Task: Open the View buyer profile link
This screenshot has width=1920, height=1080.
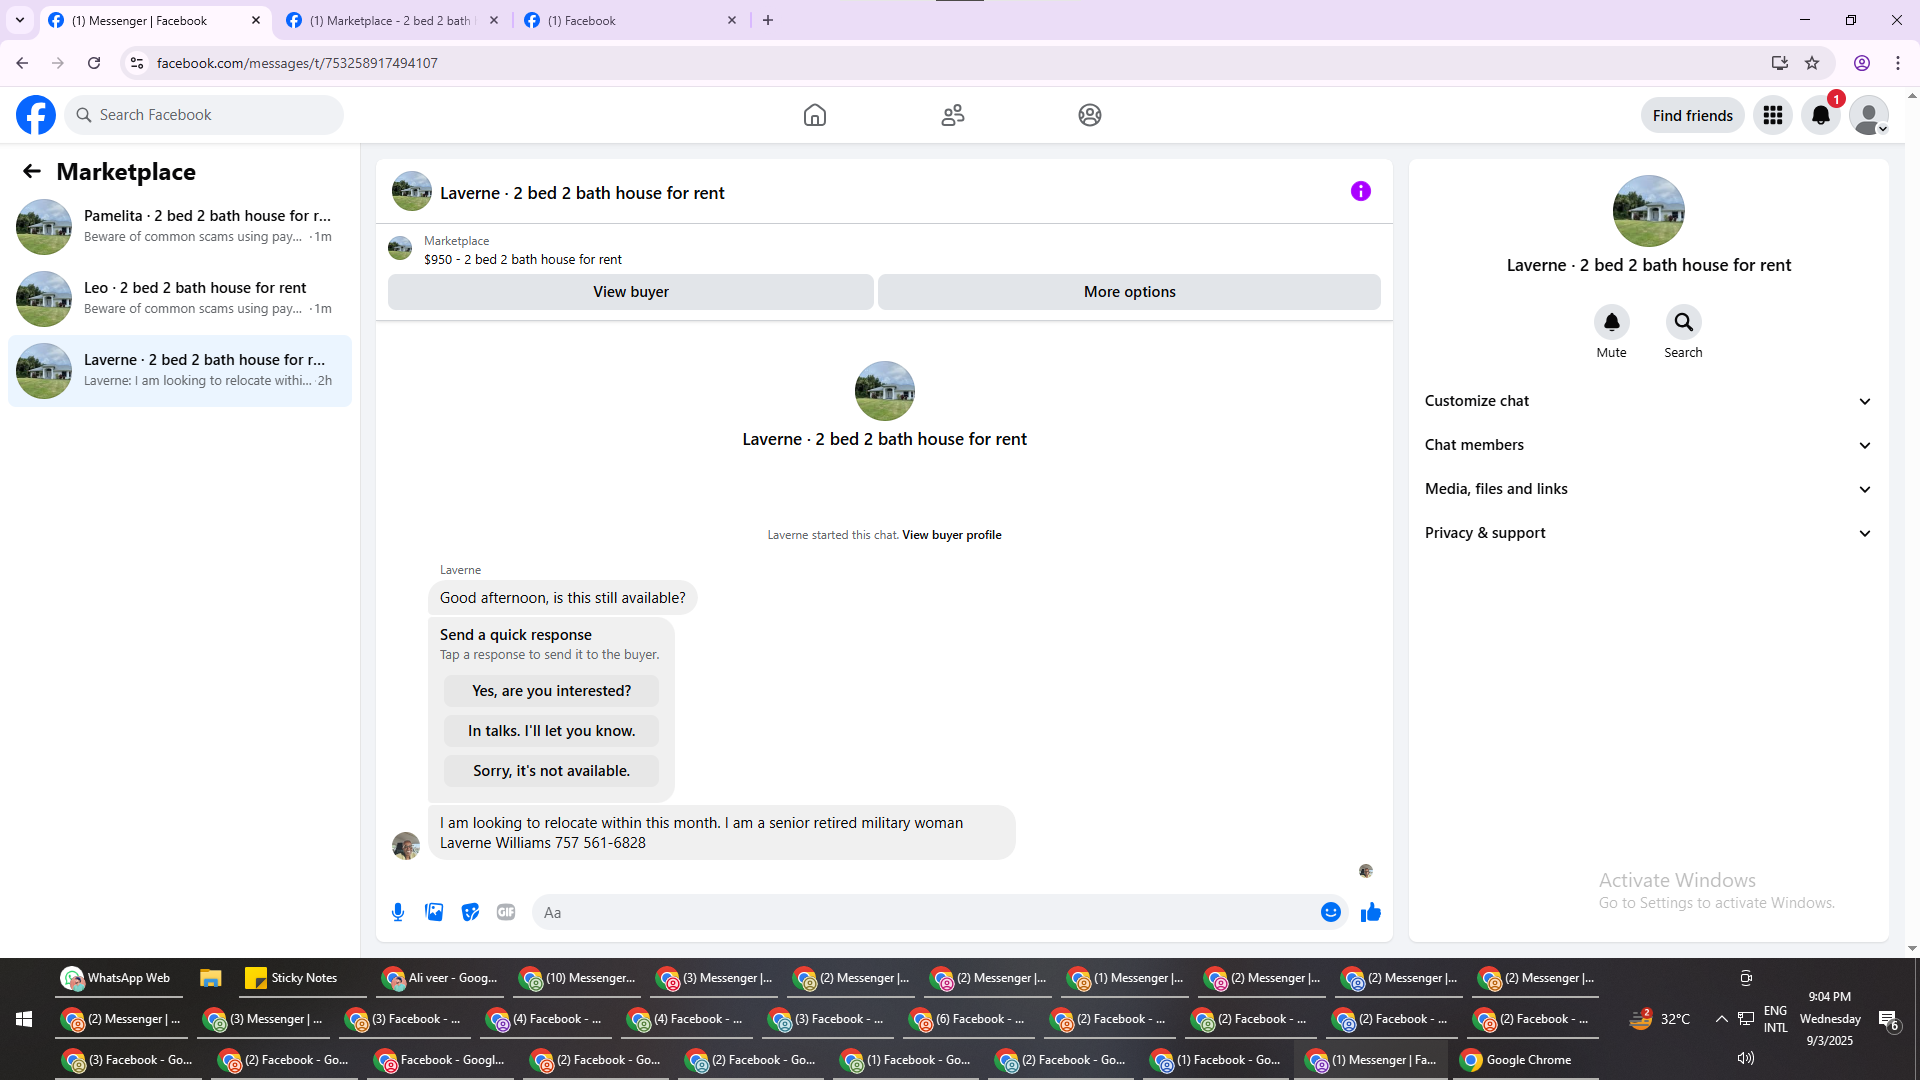Action: [x=952, y=535]
